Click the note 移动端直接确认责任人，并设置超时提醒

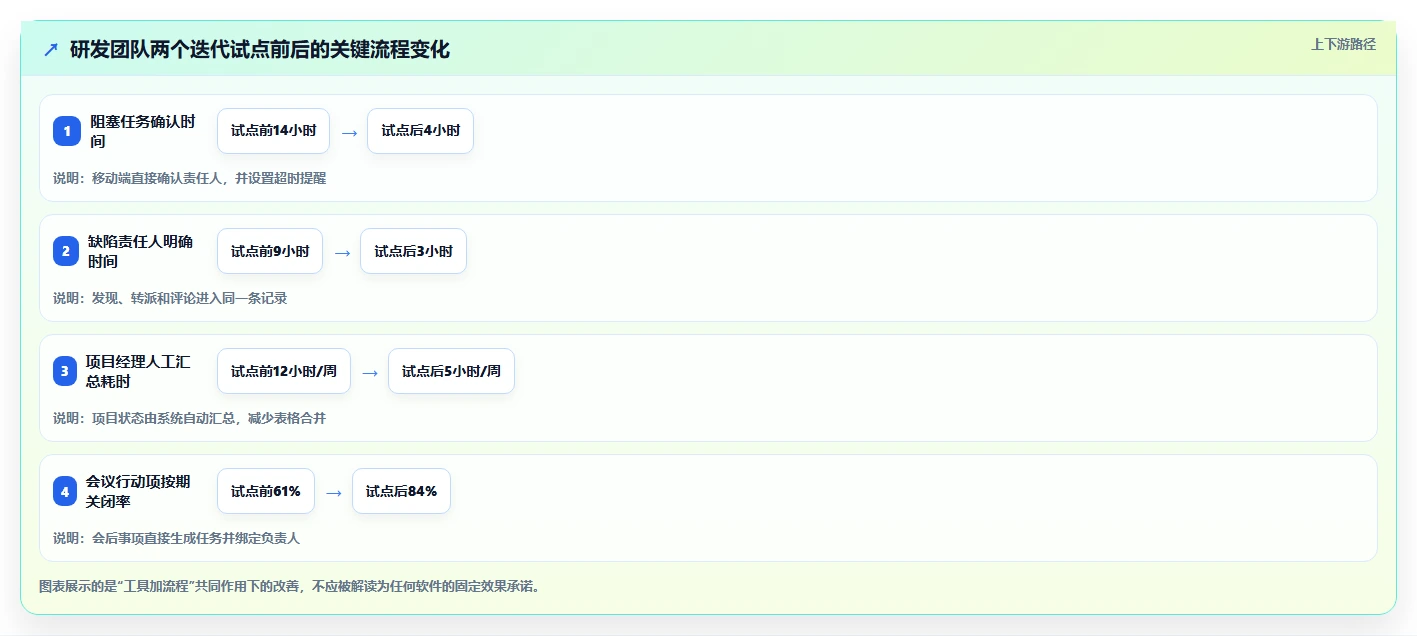pyautogui.click(x=189, y=178)
